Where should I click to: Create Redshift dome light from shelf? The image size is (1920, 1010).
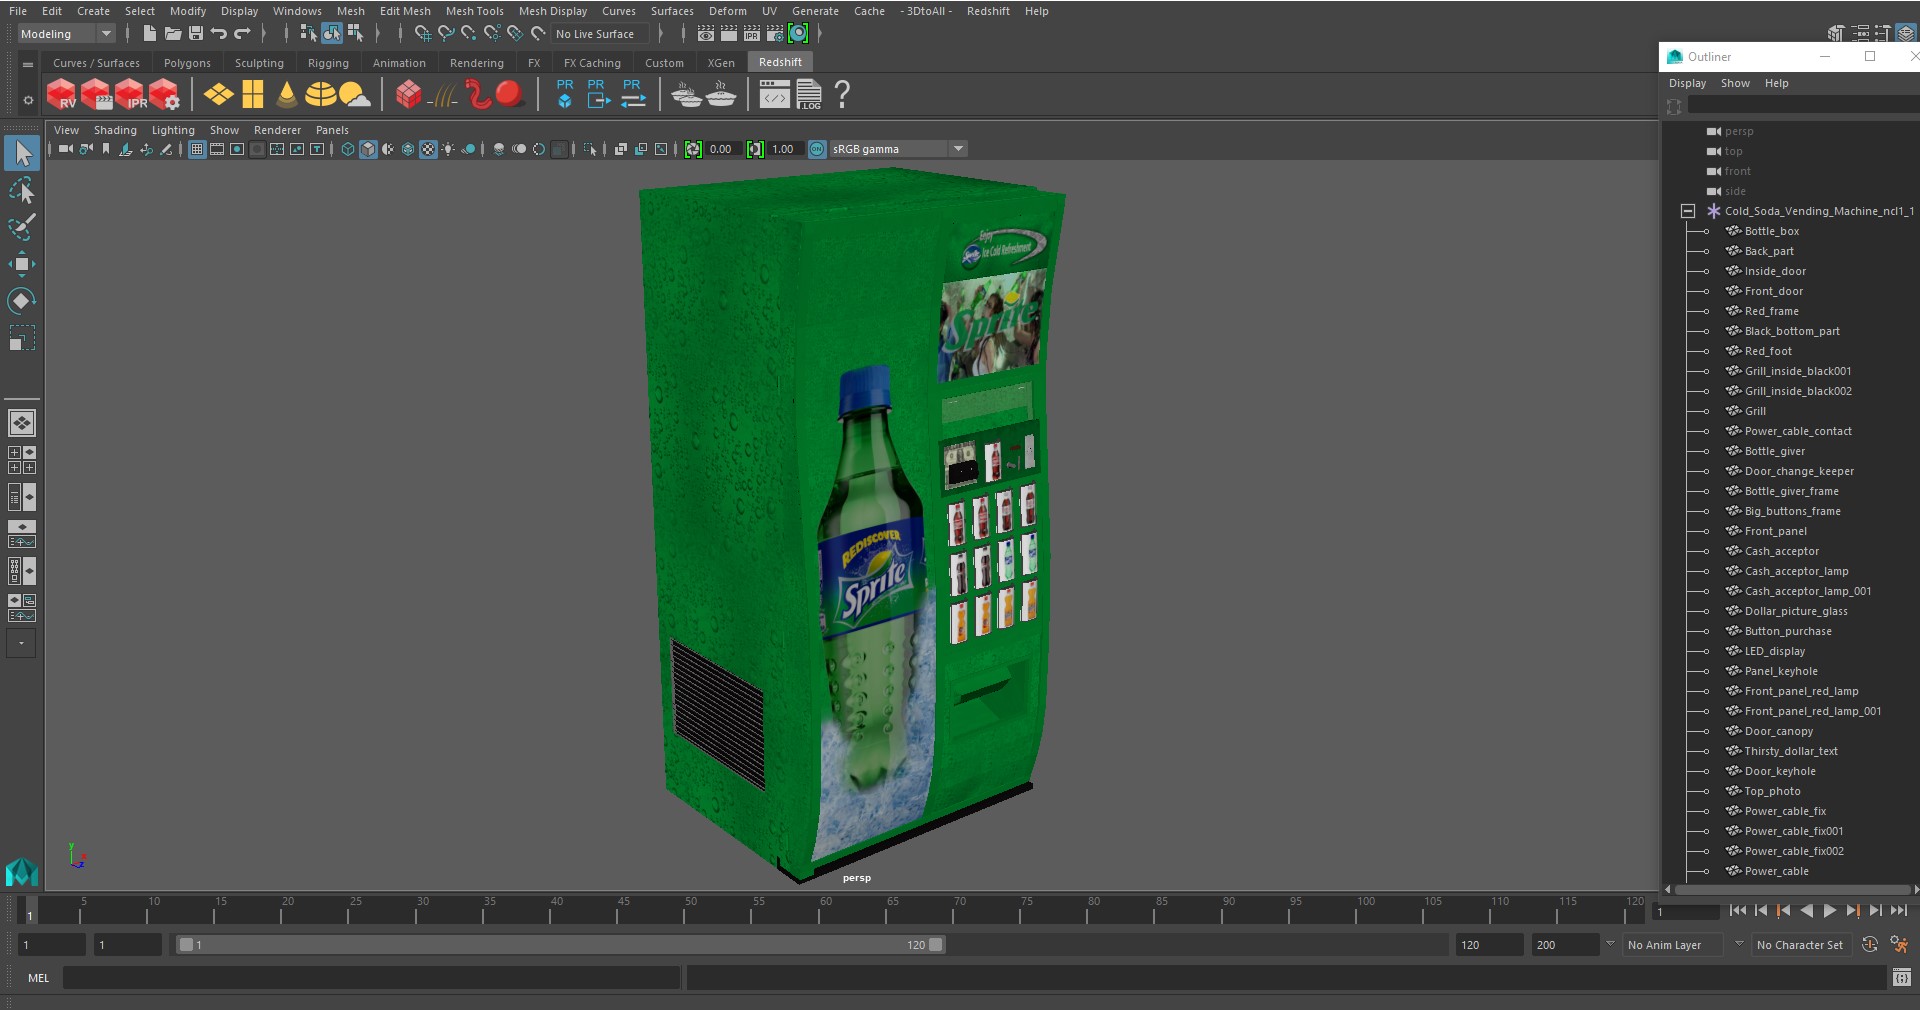pos(320,95)
